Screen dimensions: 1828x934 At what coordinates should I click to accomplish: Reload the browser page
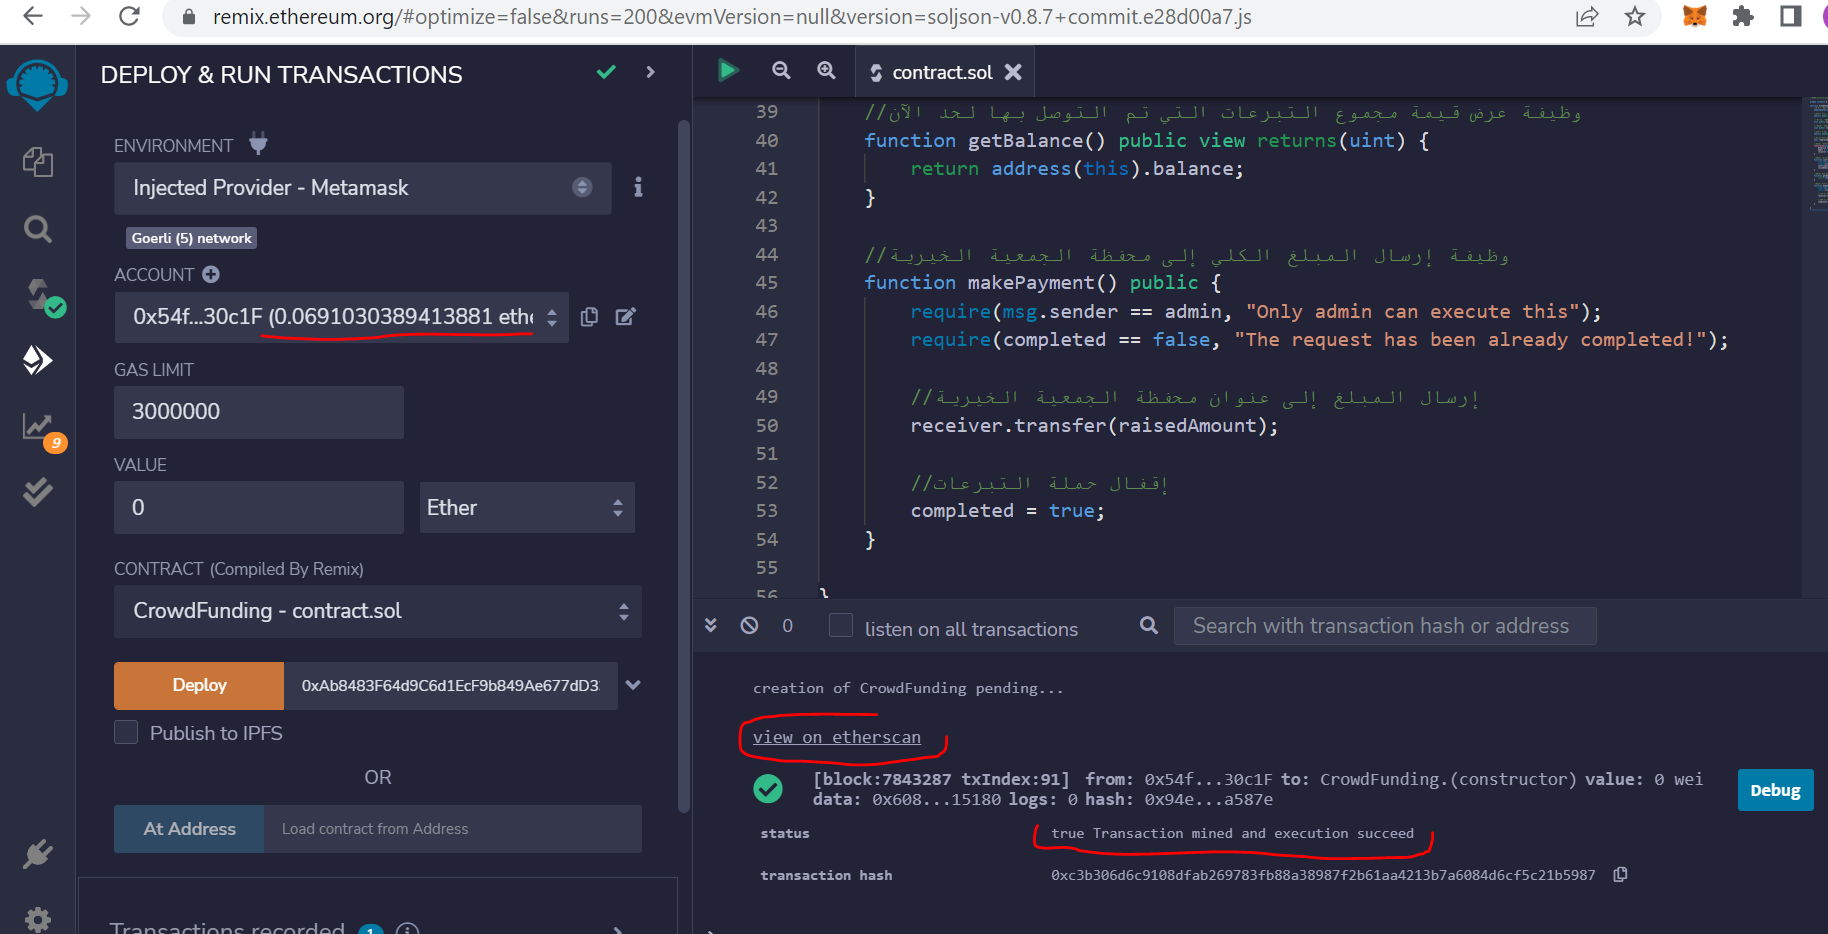tap(129, 16)
